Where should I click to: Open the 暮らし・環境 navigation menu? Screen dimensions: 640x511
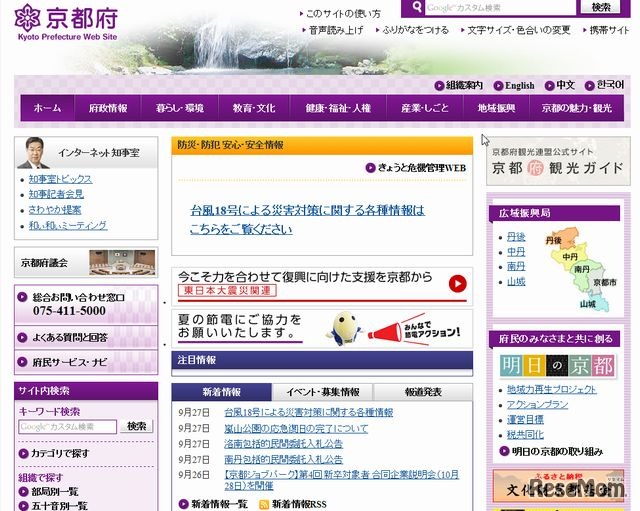(180, 108)
